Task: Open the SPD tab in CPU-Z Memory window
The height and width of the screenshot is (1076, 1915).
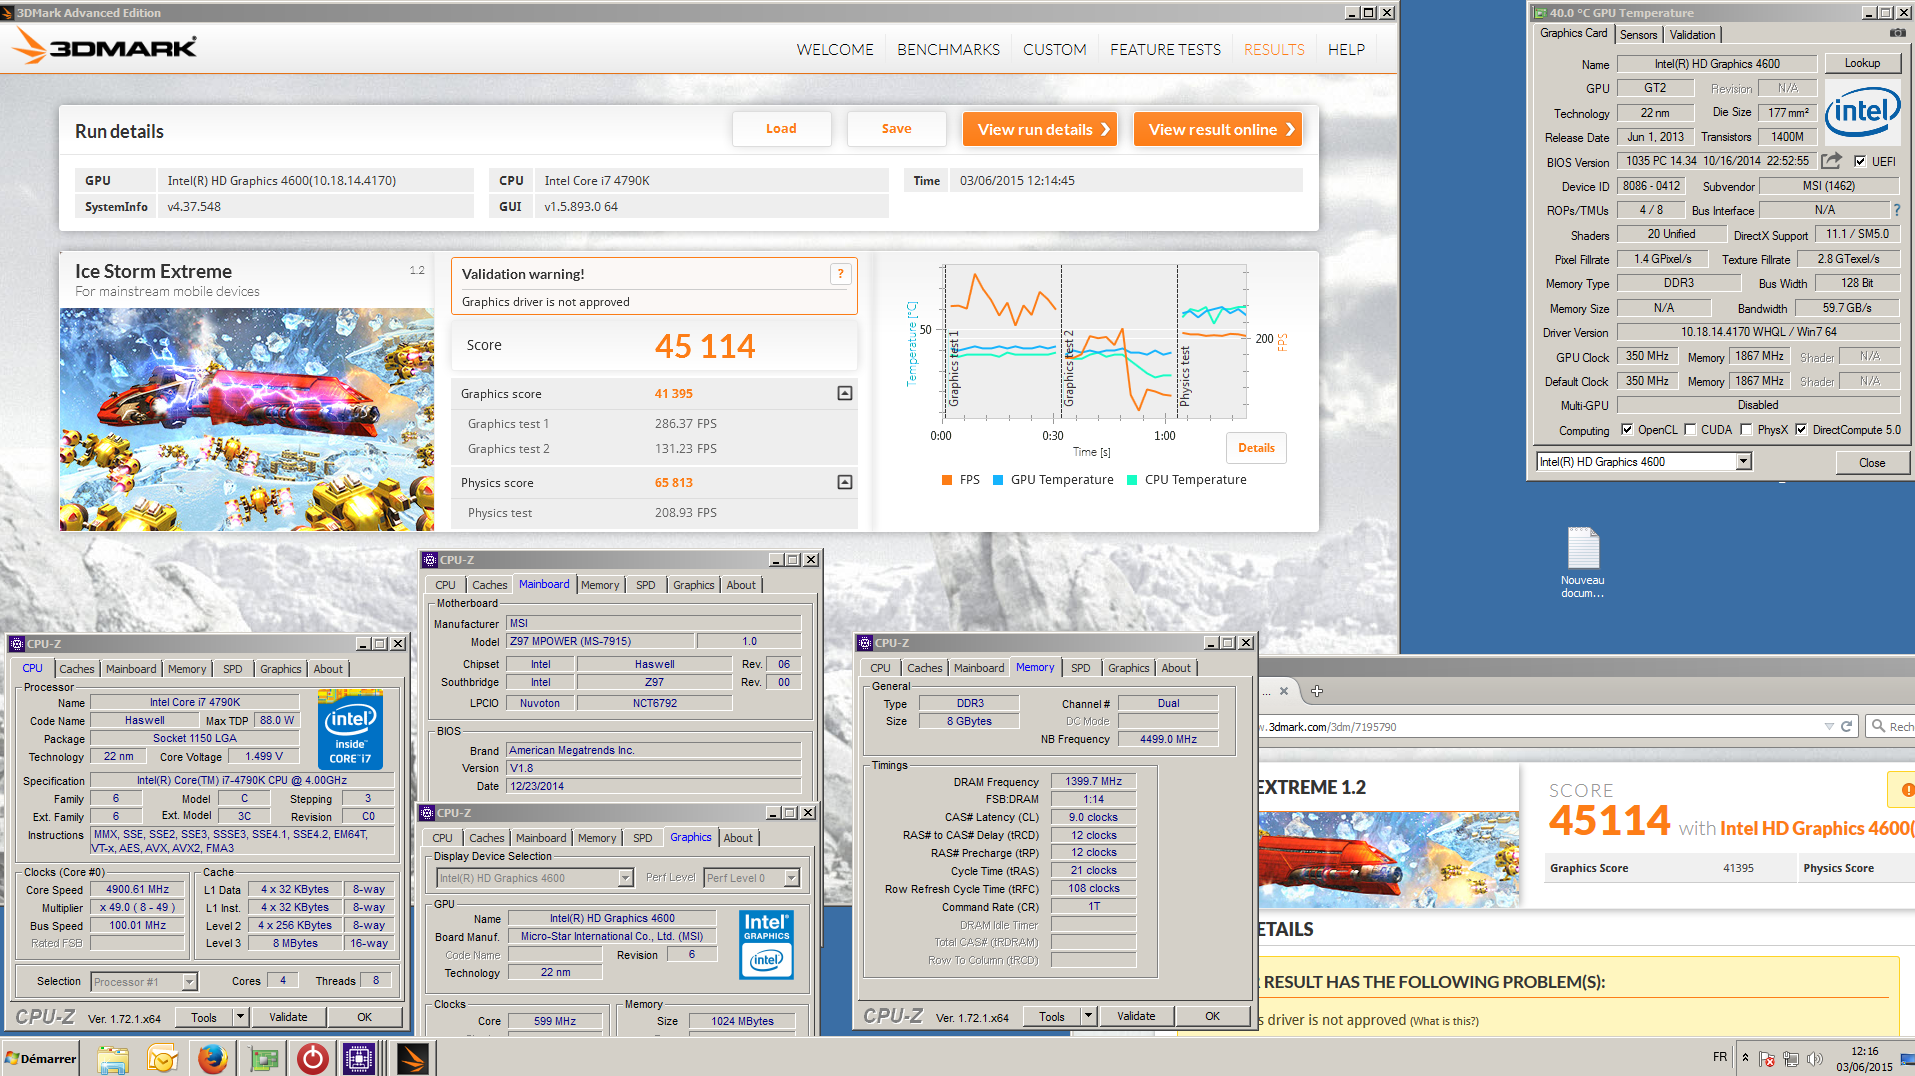Action: (x=1080, y=668)
